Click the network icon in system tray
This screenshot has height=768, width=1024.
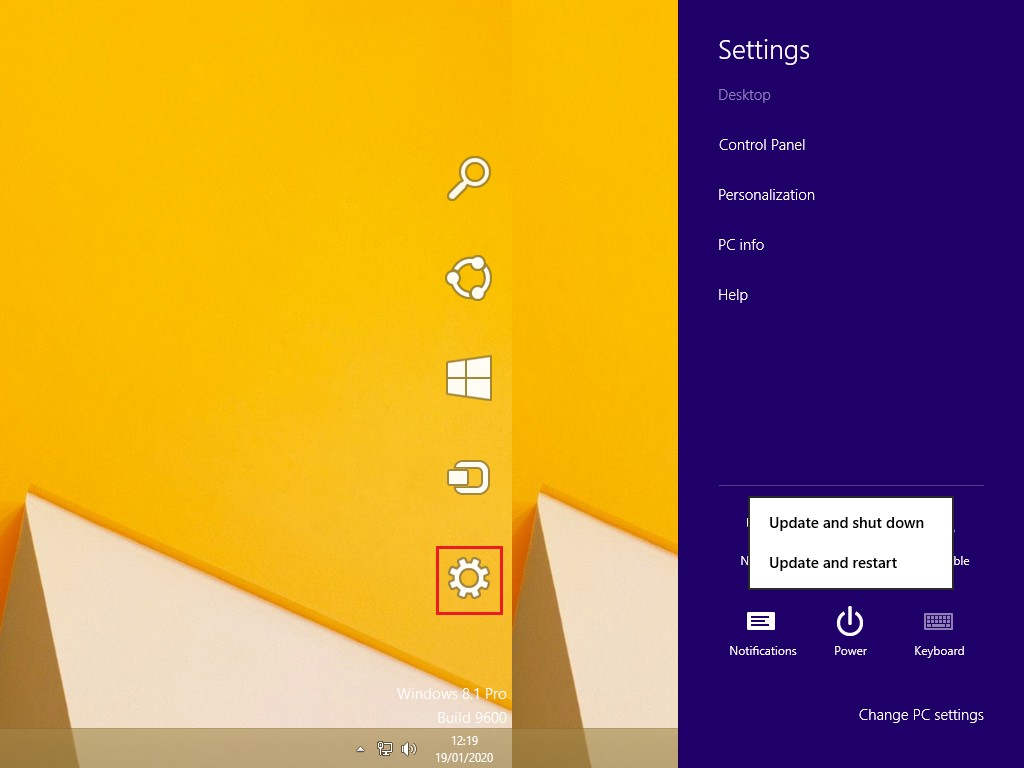385,748
